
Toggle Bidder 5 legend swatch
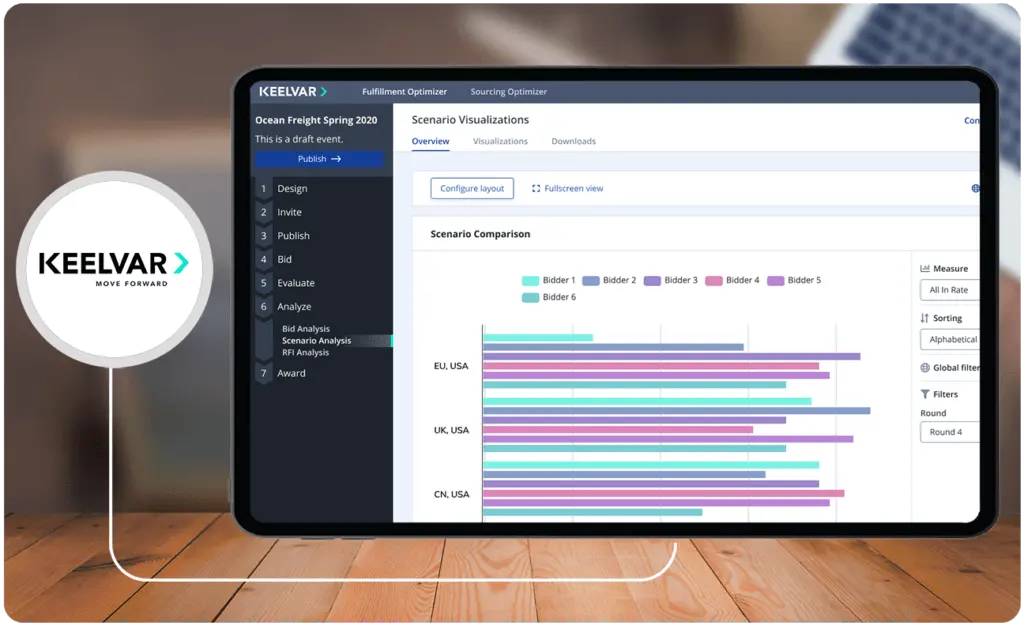click(x=775, y=281)
